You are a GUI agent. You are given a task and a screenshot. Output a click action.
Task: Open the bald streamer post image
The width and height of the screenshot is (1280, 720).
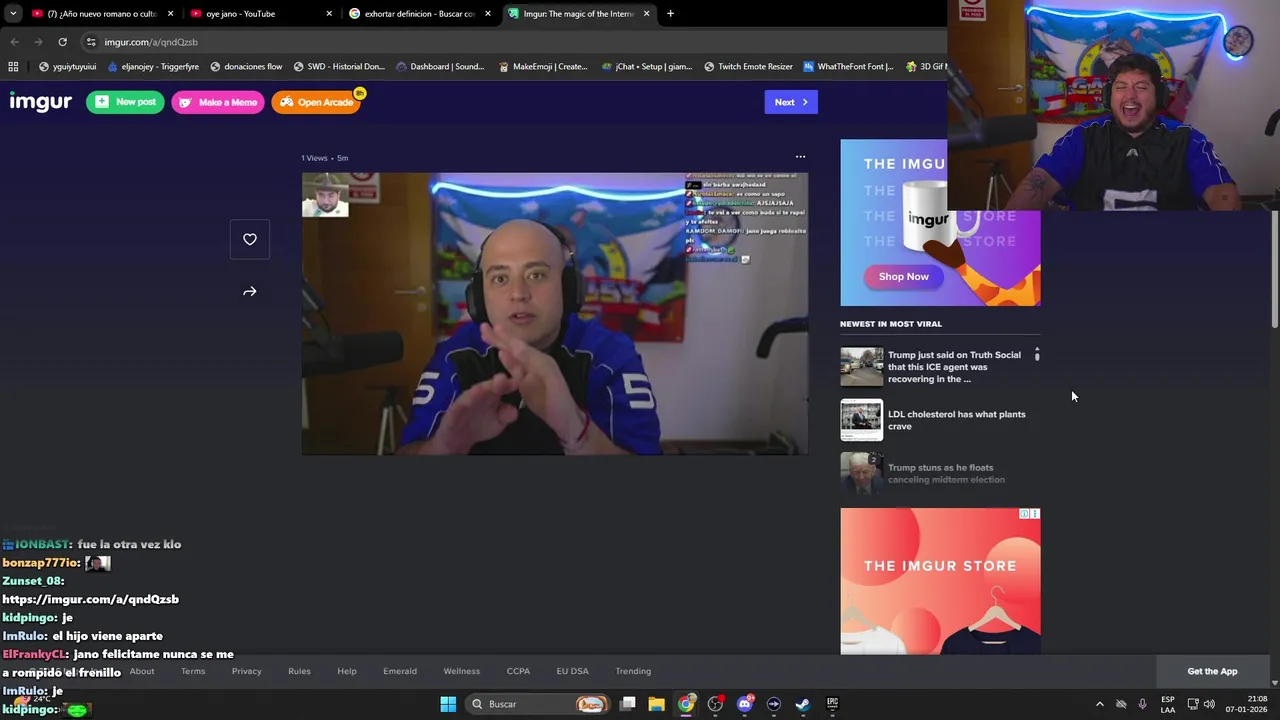click(x=555, y=314)
